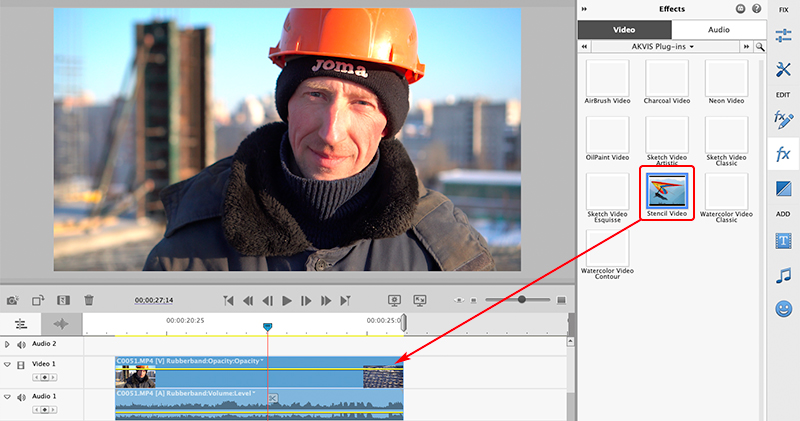Image resolution: width=800 pixels, height=421 pixels.
Task: Click the freeze frame camera icon
Action: [12, 300]
